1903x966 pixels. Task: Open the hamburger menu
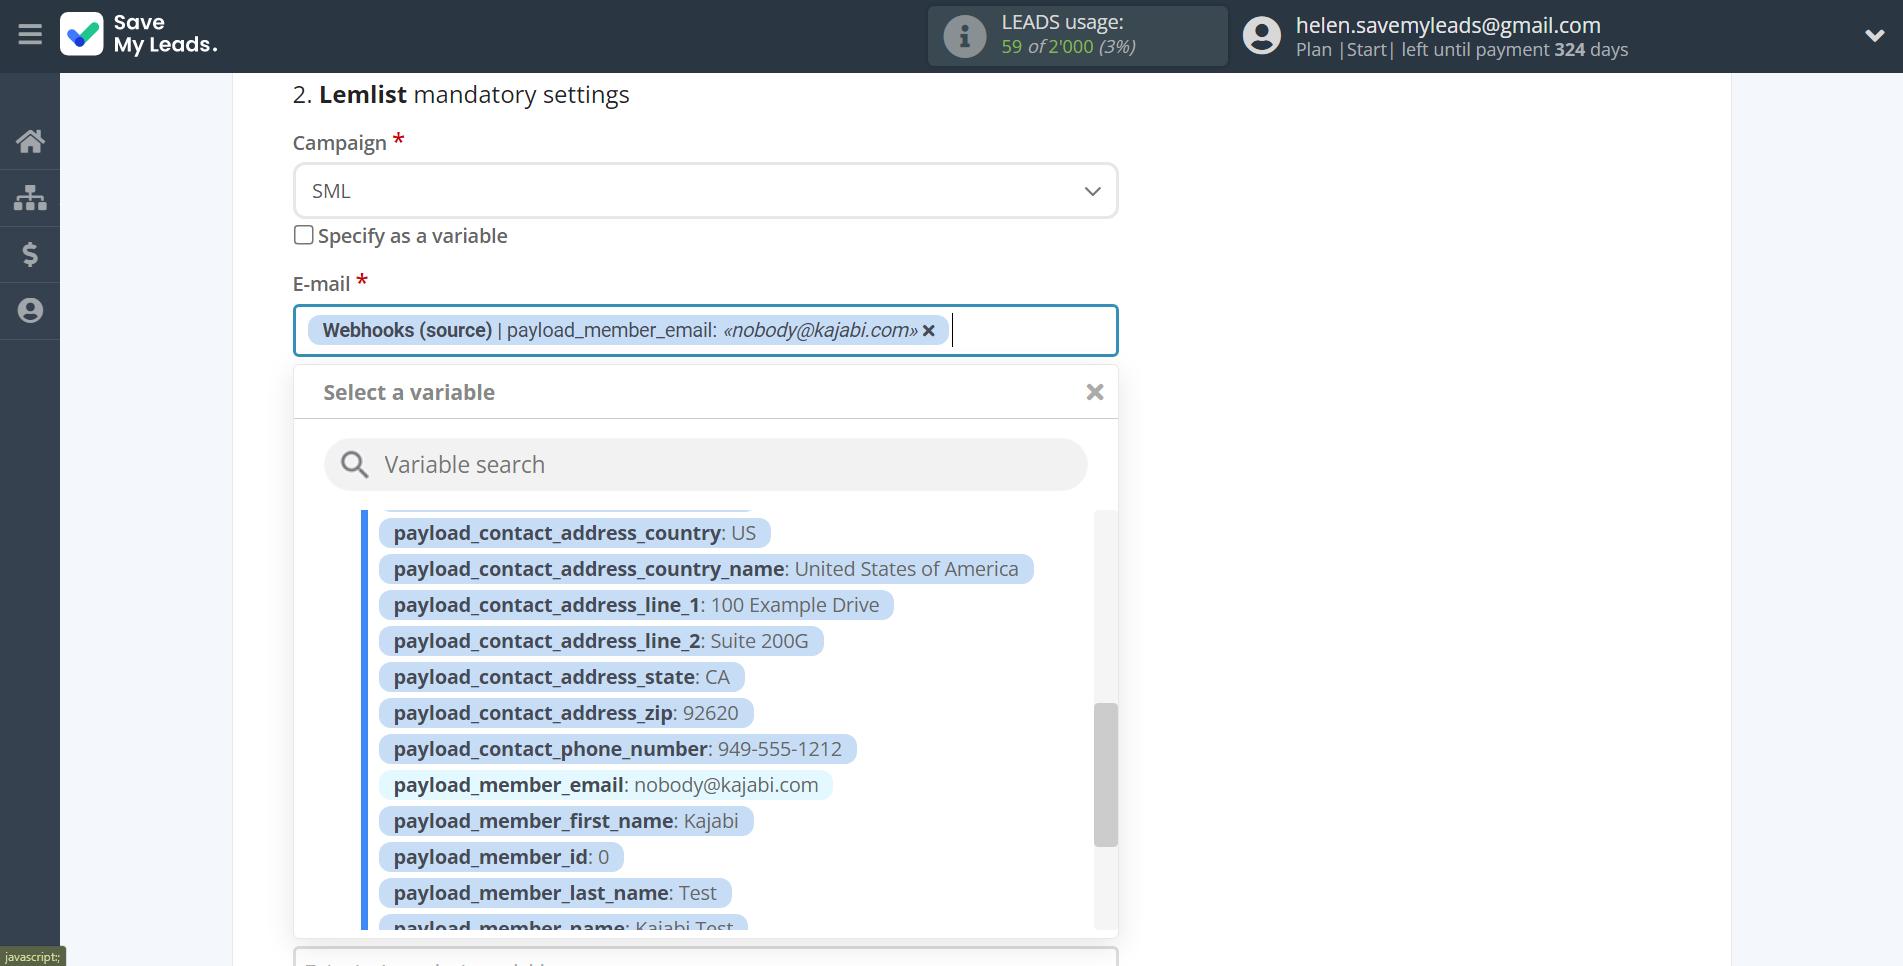click(x=30, y=35)
